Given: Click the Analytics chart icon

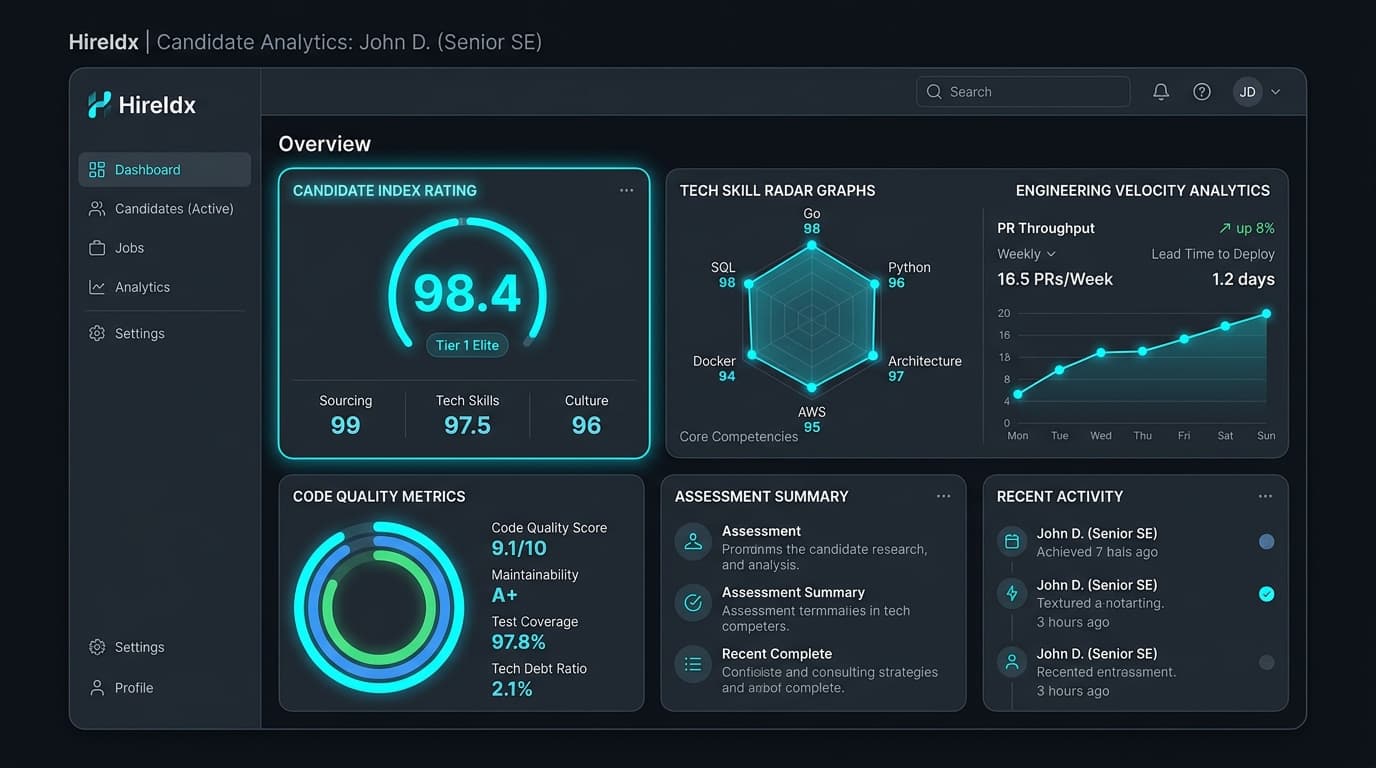Looking at the screenshot, I should [97, 287].
